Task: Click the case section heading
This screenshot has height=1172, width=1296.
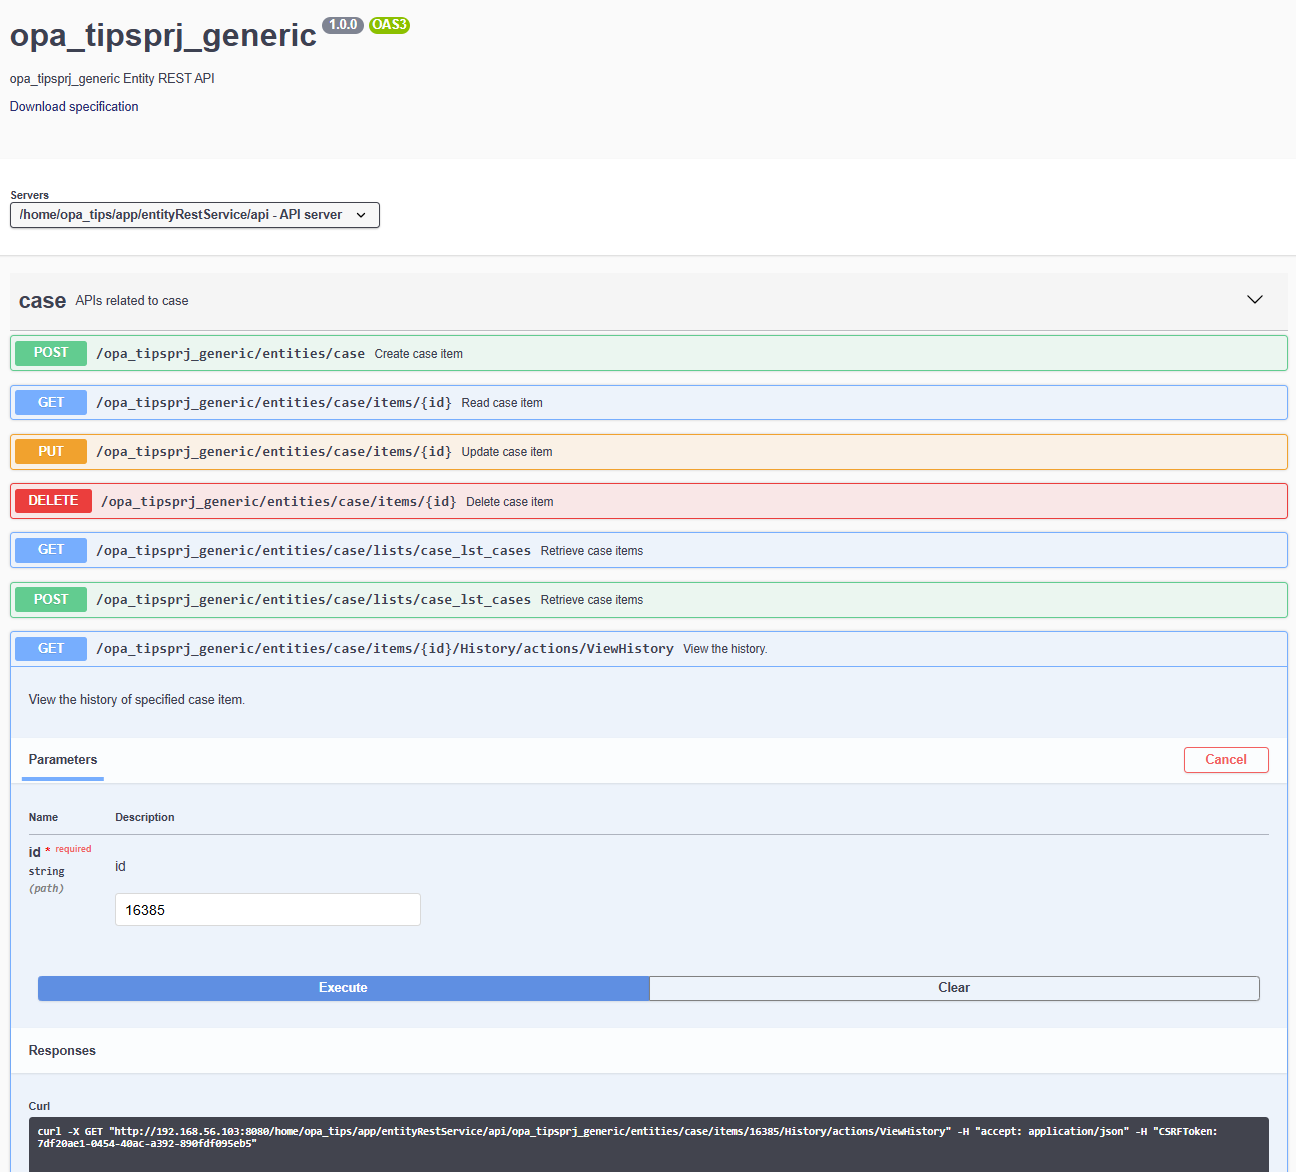Action: [42, 301]
